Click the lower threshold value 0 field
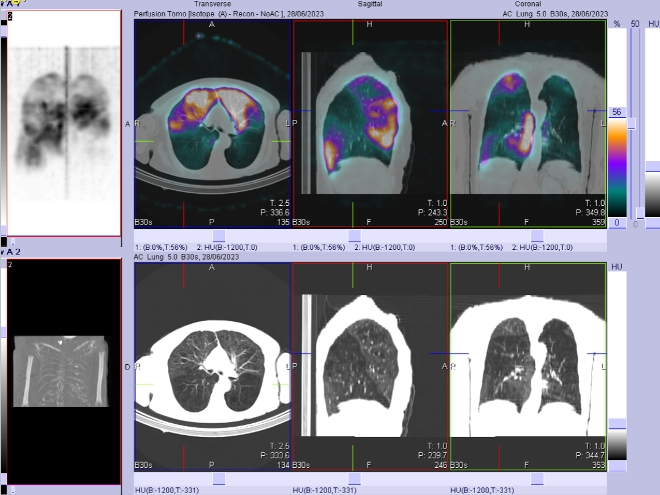The height and width of the screenshot is (495, 660). [617, 222]
